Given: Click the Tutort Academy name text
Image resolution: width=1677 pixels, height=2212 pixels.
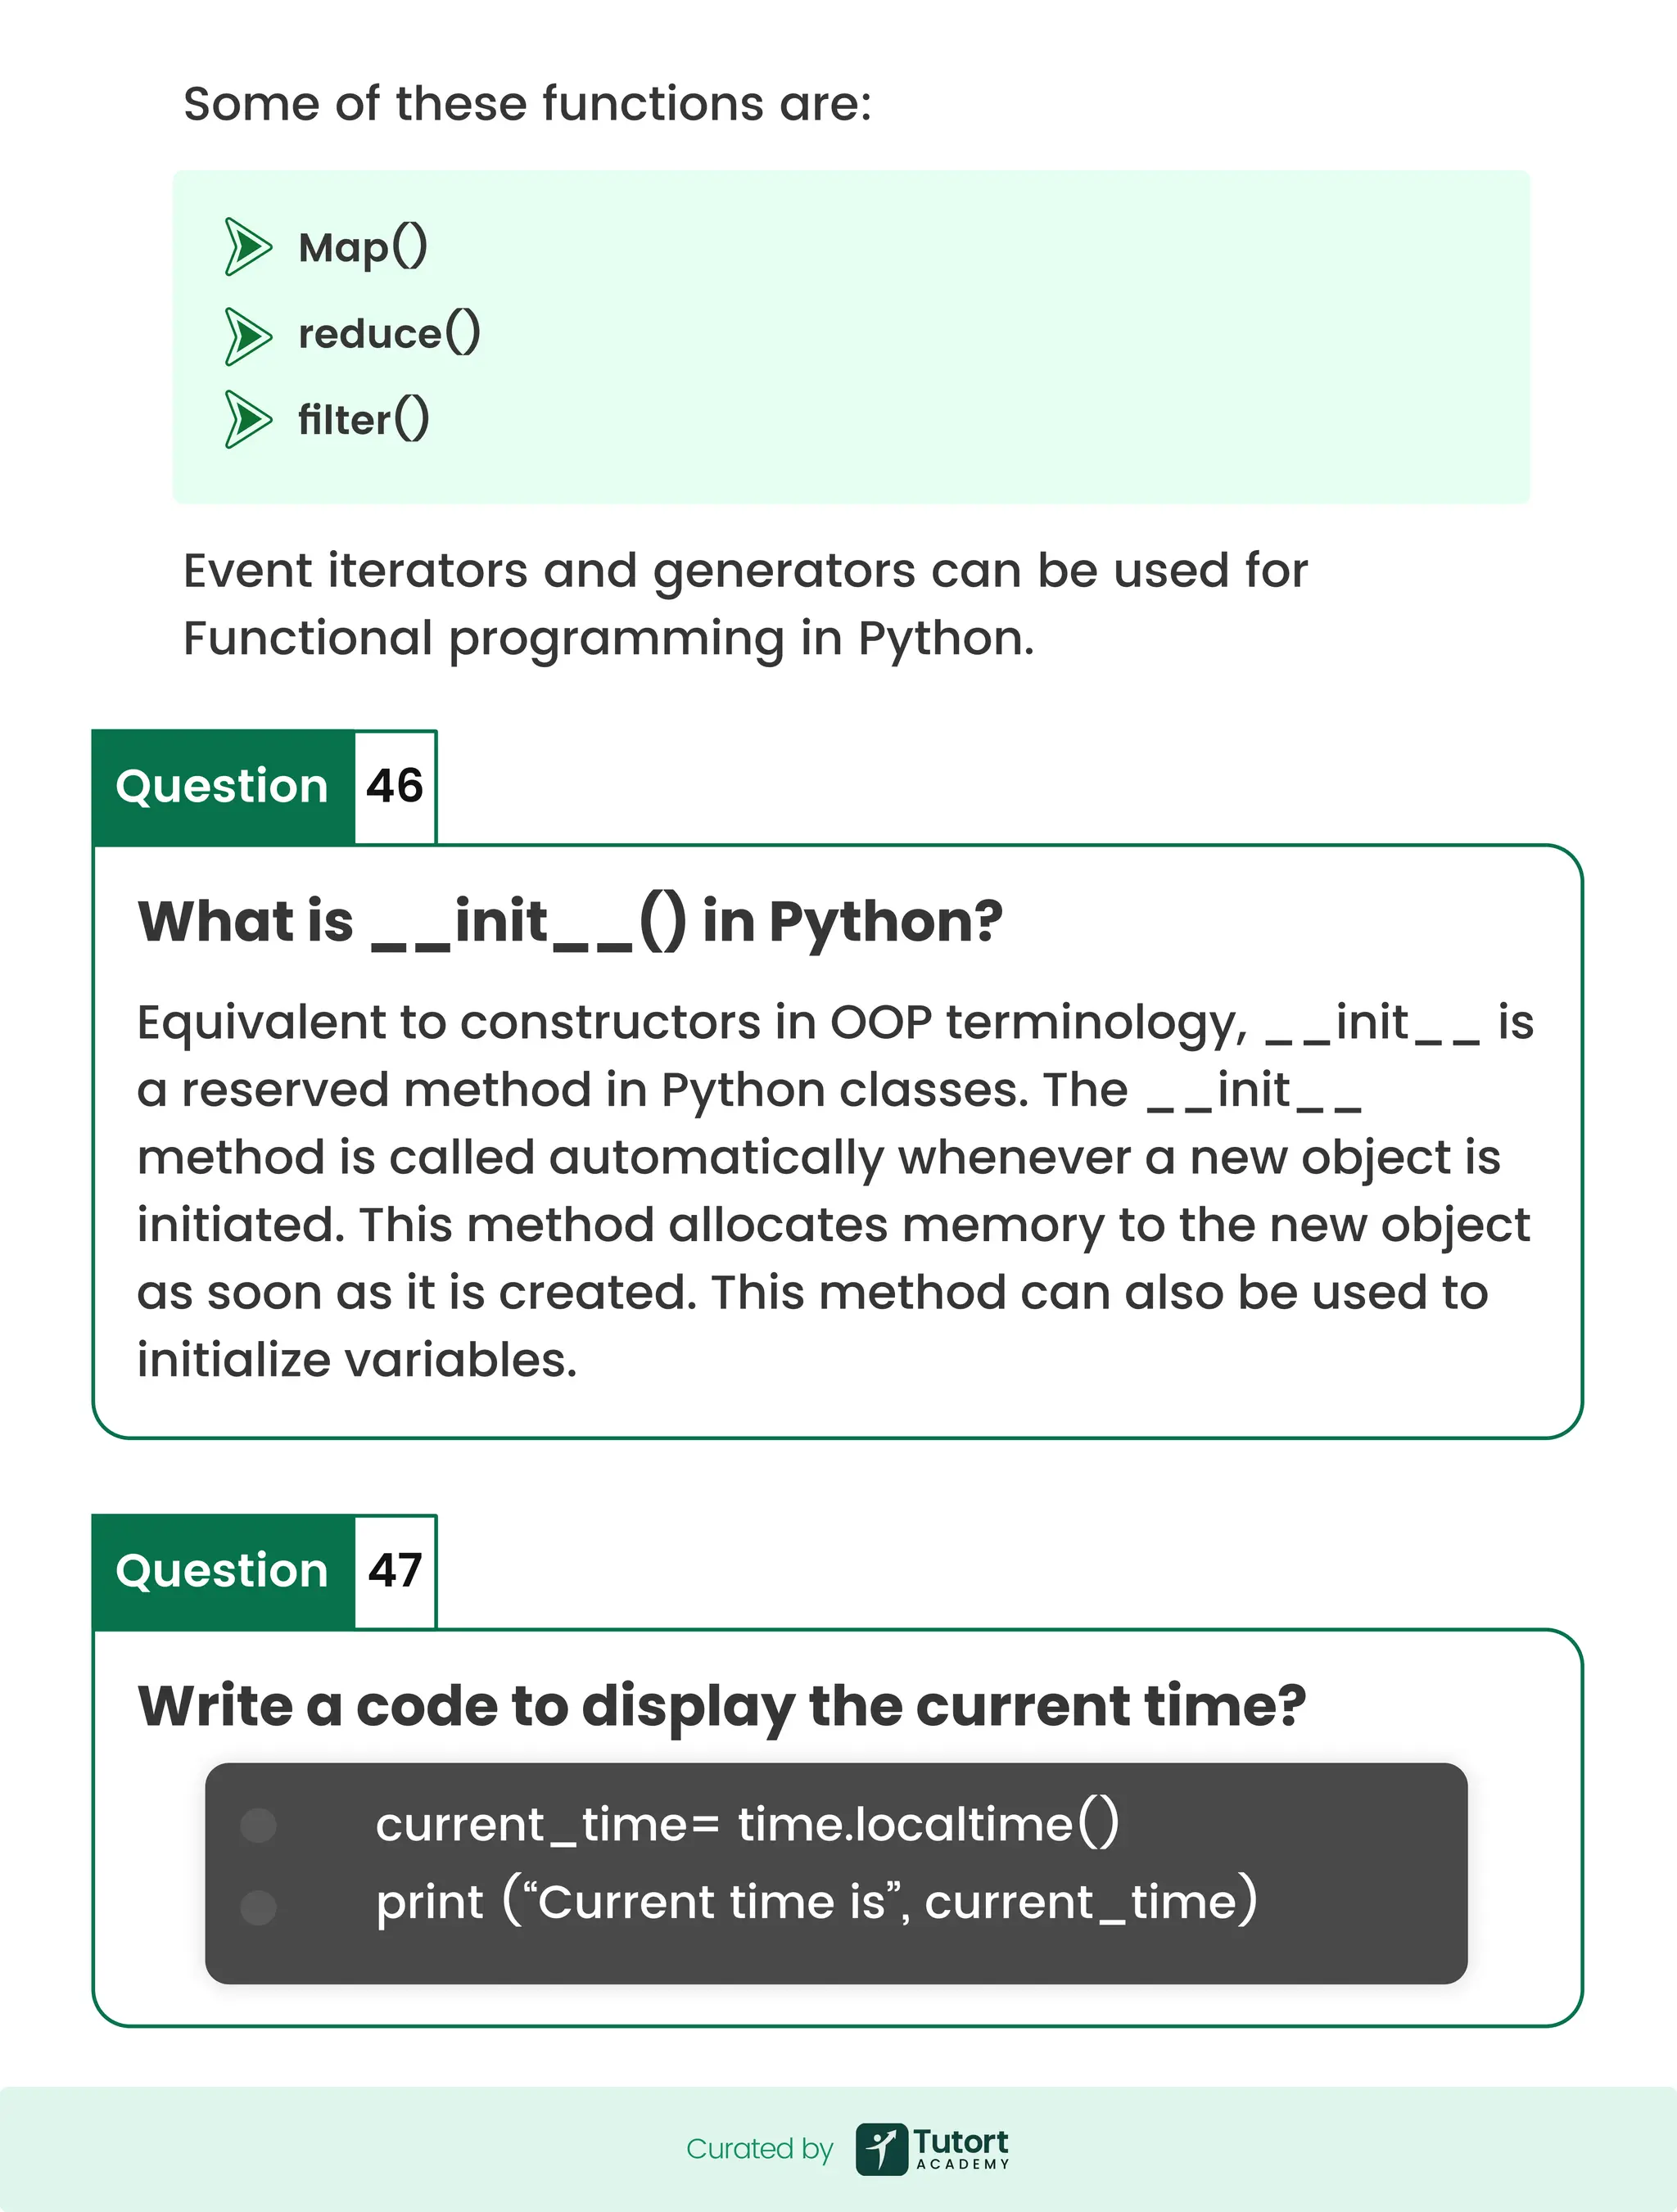Looking at the screenshot, I should pyautogui.click(x=961, y=2147).
